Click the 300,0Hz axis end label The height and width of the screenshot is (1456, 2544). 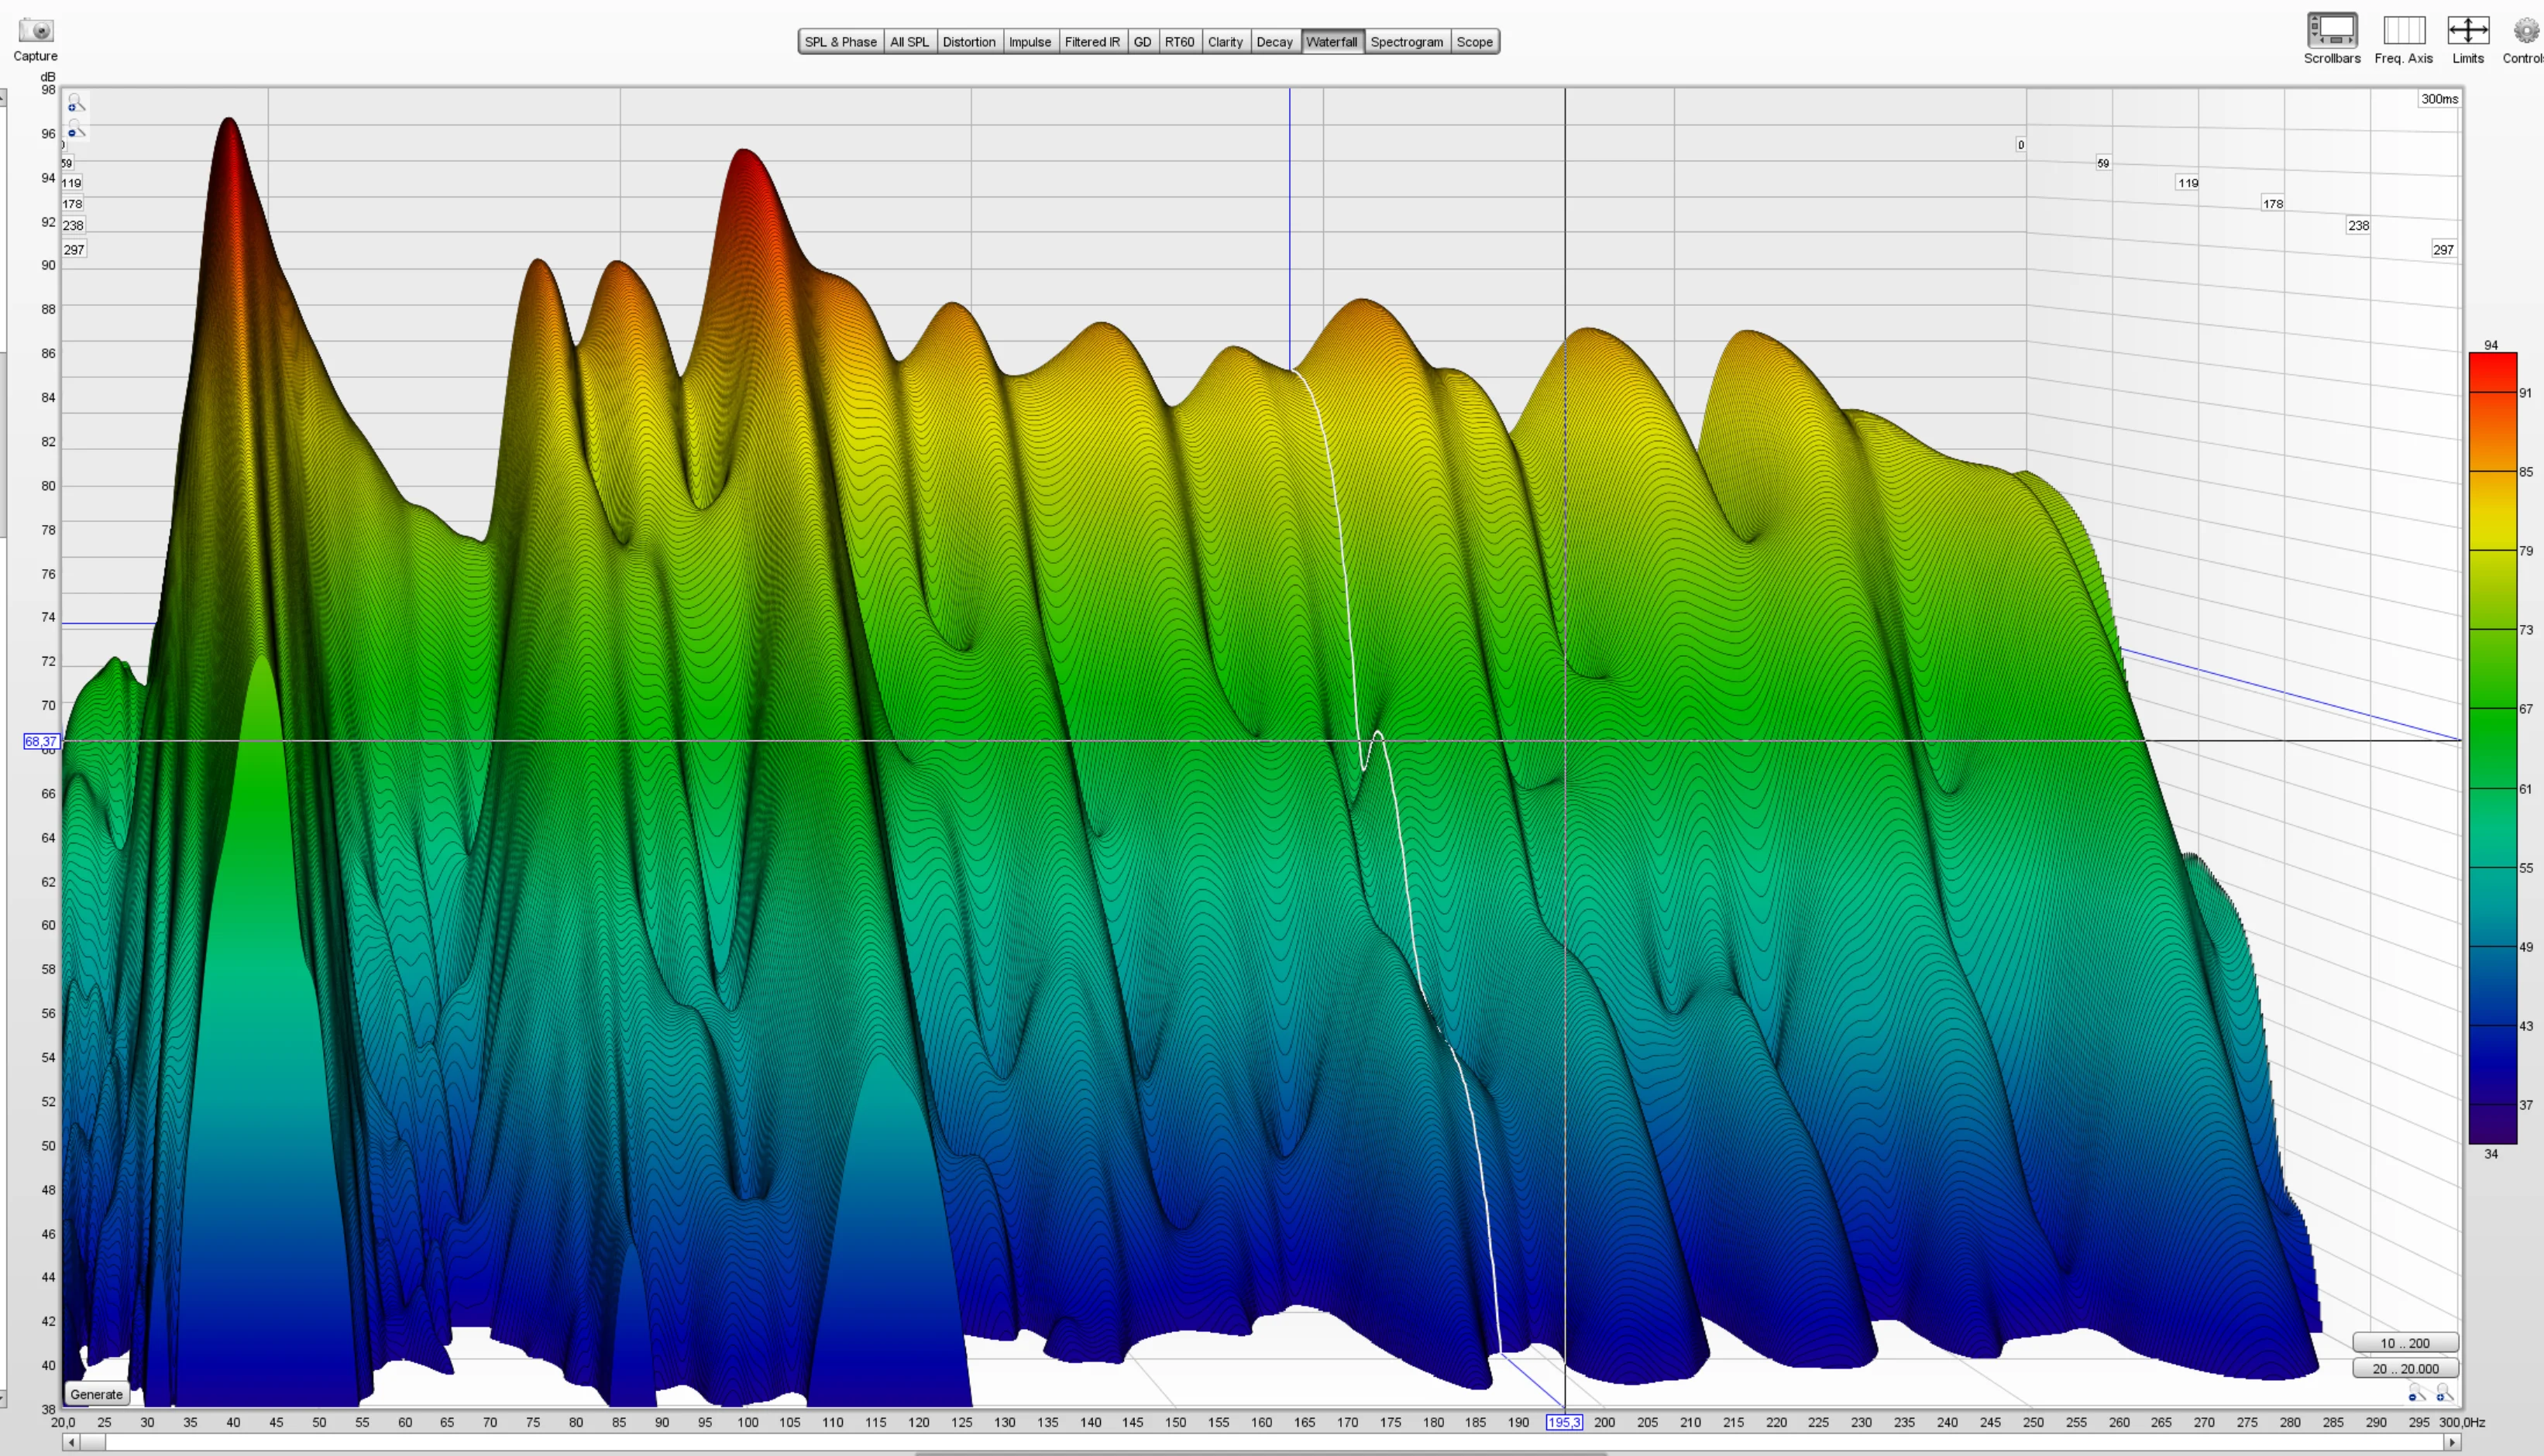click(2463, 1422)
